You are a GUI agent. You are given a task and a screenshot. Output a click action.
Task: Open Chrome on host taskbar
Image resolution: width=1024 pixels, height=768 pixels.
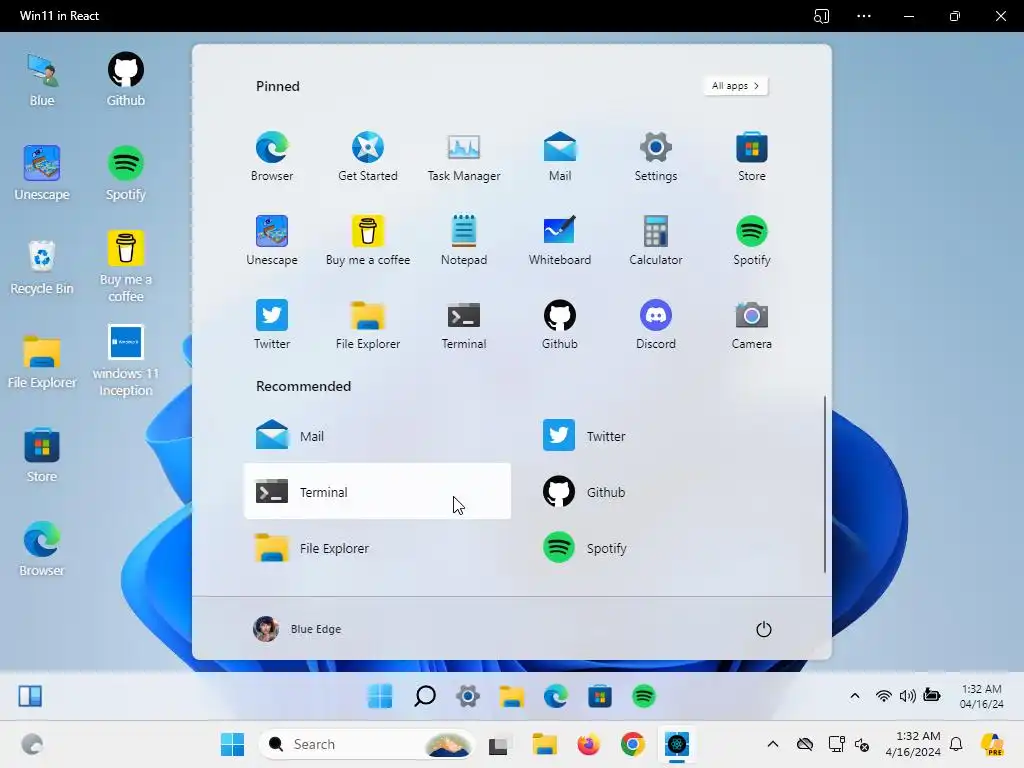point(632,744)
